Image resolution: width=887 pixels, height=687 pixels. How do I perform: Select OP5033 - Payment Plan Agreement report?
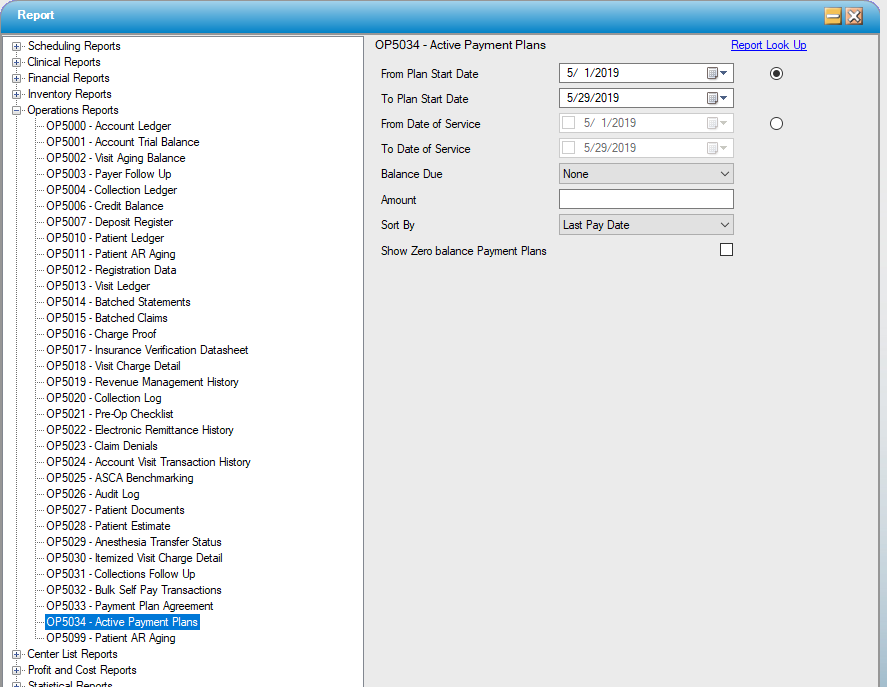click(129, 606)
